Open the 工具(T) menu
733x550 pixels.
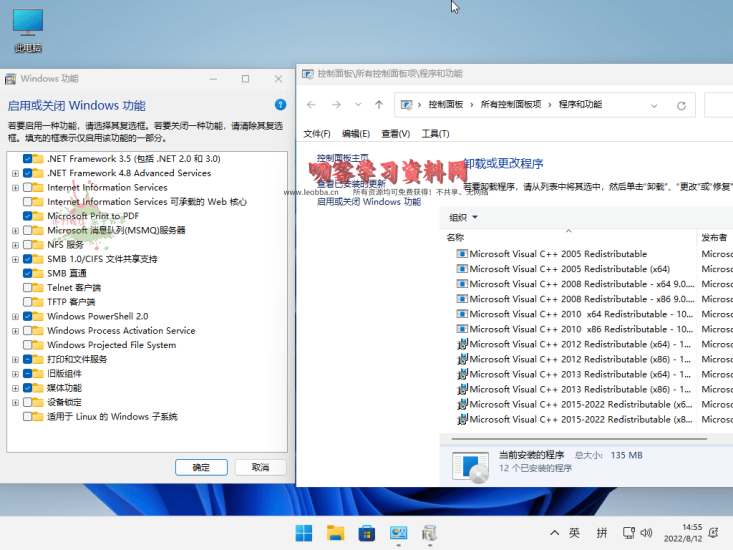435,134
